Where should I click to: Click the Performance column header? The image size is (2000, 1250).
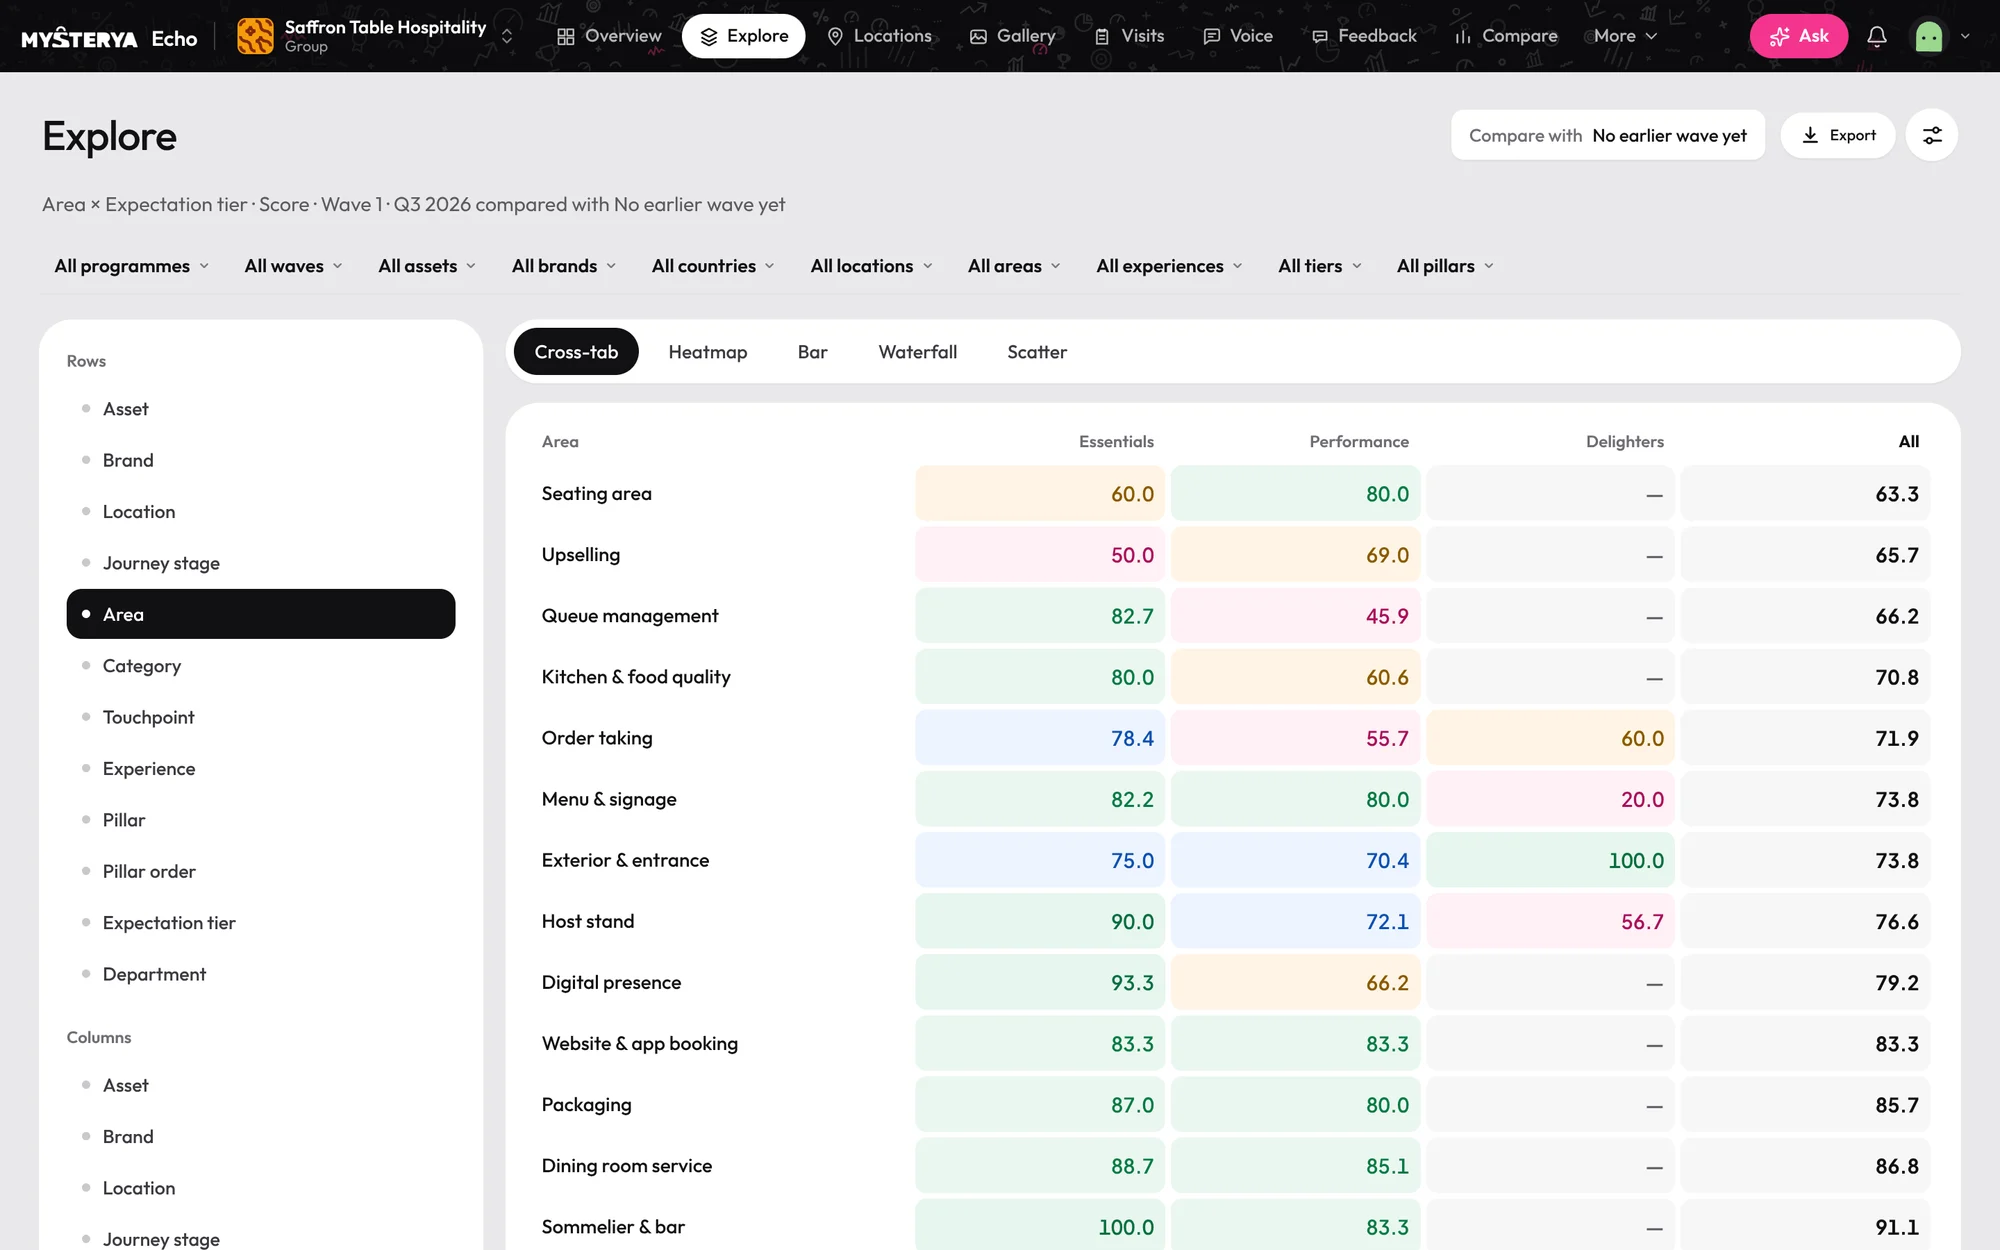point(1359,441)
